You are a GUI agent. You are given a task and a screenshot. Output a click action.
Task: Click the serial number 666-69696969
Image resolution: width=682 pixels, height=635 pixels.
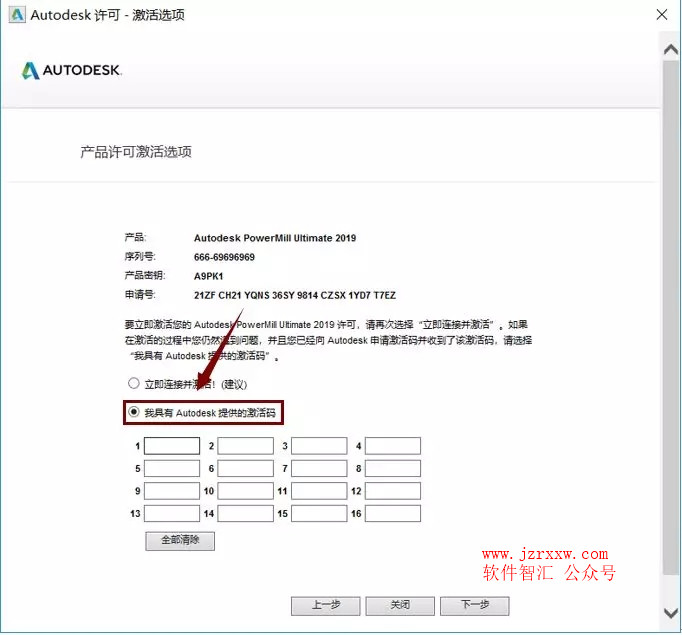[x=224, y=257]
